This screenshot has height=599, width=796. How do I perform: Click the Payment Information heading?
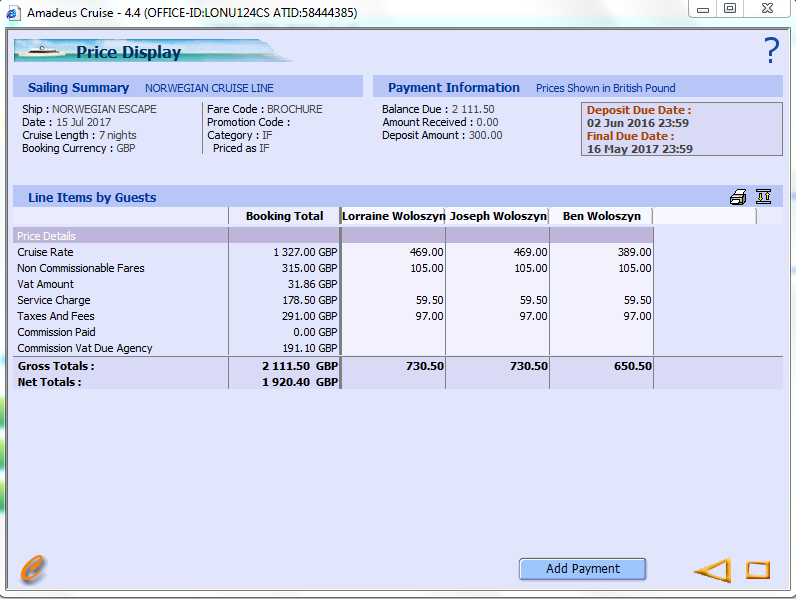click(x=454, y=87)
